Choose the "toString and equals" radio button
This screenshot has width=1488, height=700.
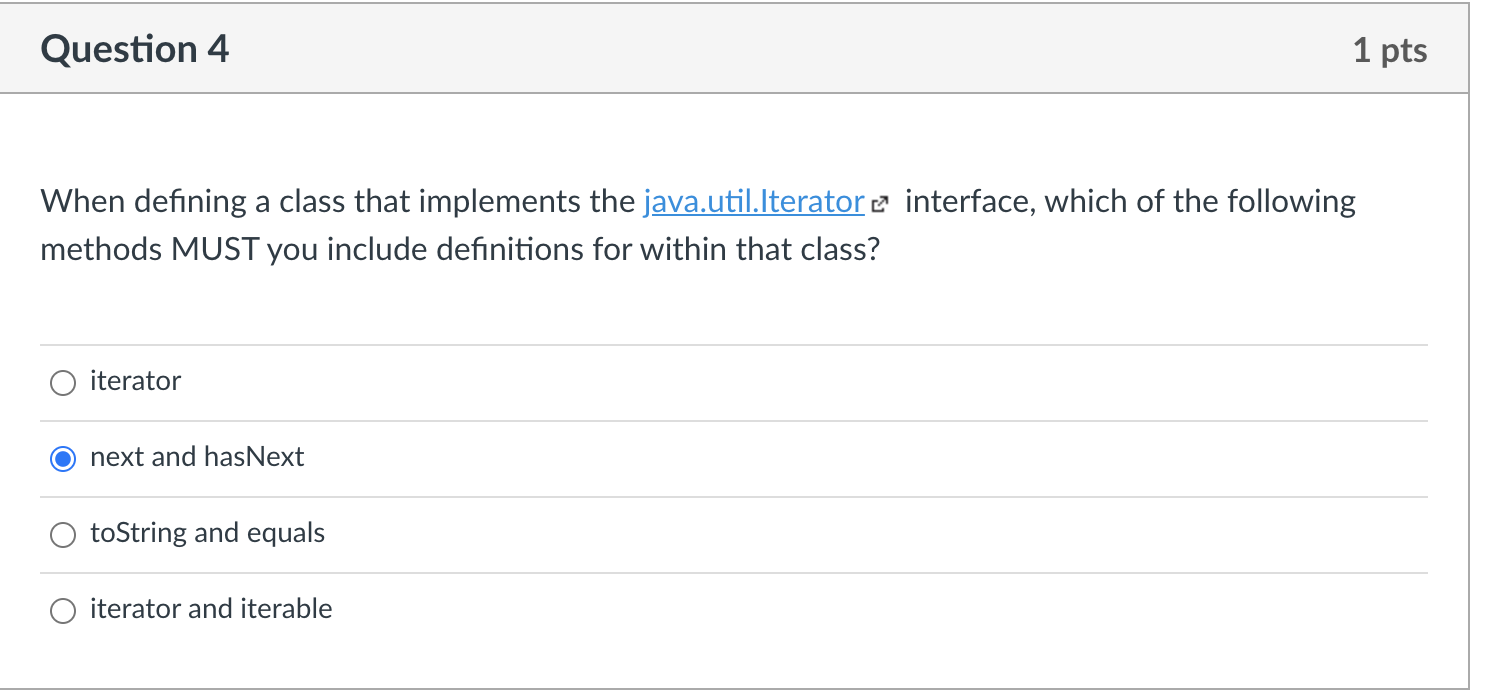coord(63,535)
